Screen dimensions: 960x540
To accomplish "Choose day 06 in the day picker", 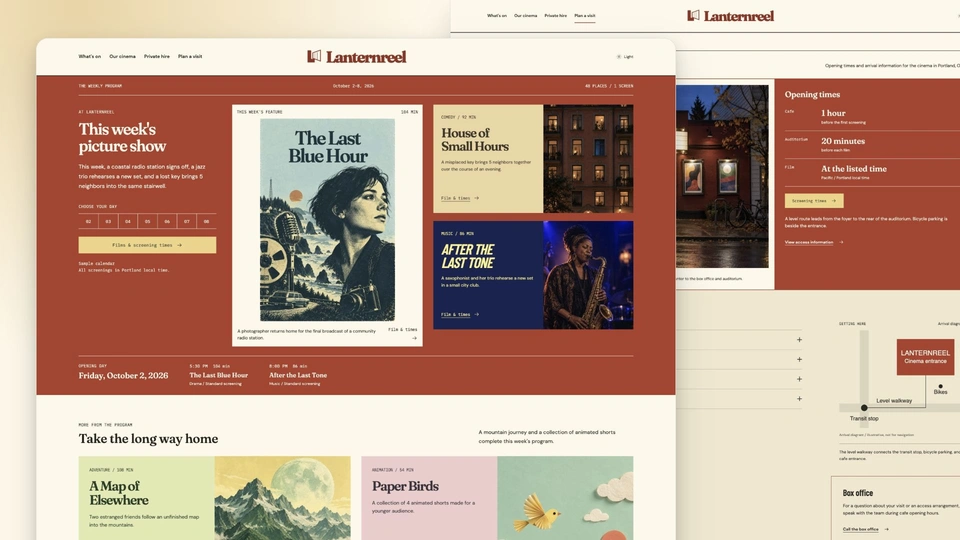I will tap(167, 221).
